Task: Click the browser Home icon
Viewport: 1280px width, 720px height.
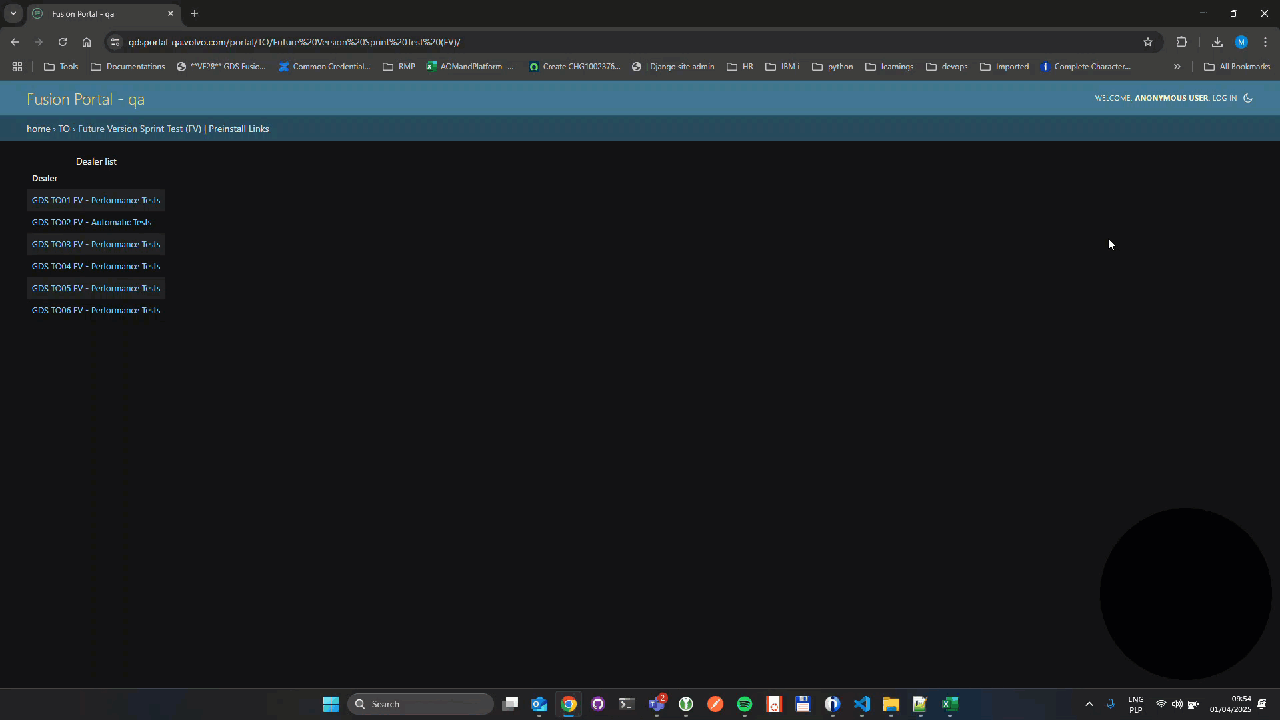Action: [87, 42]
